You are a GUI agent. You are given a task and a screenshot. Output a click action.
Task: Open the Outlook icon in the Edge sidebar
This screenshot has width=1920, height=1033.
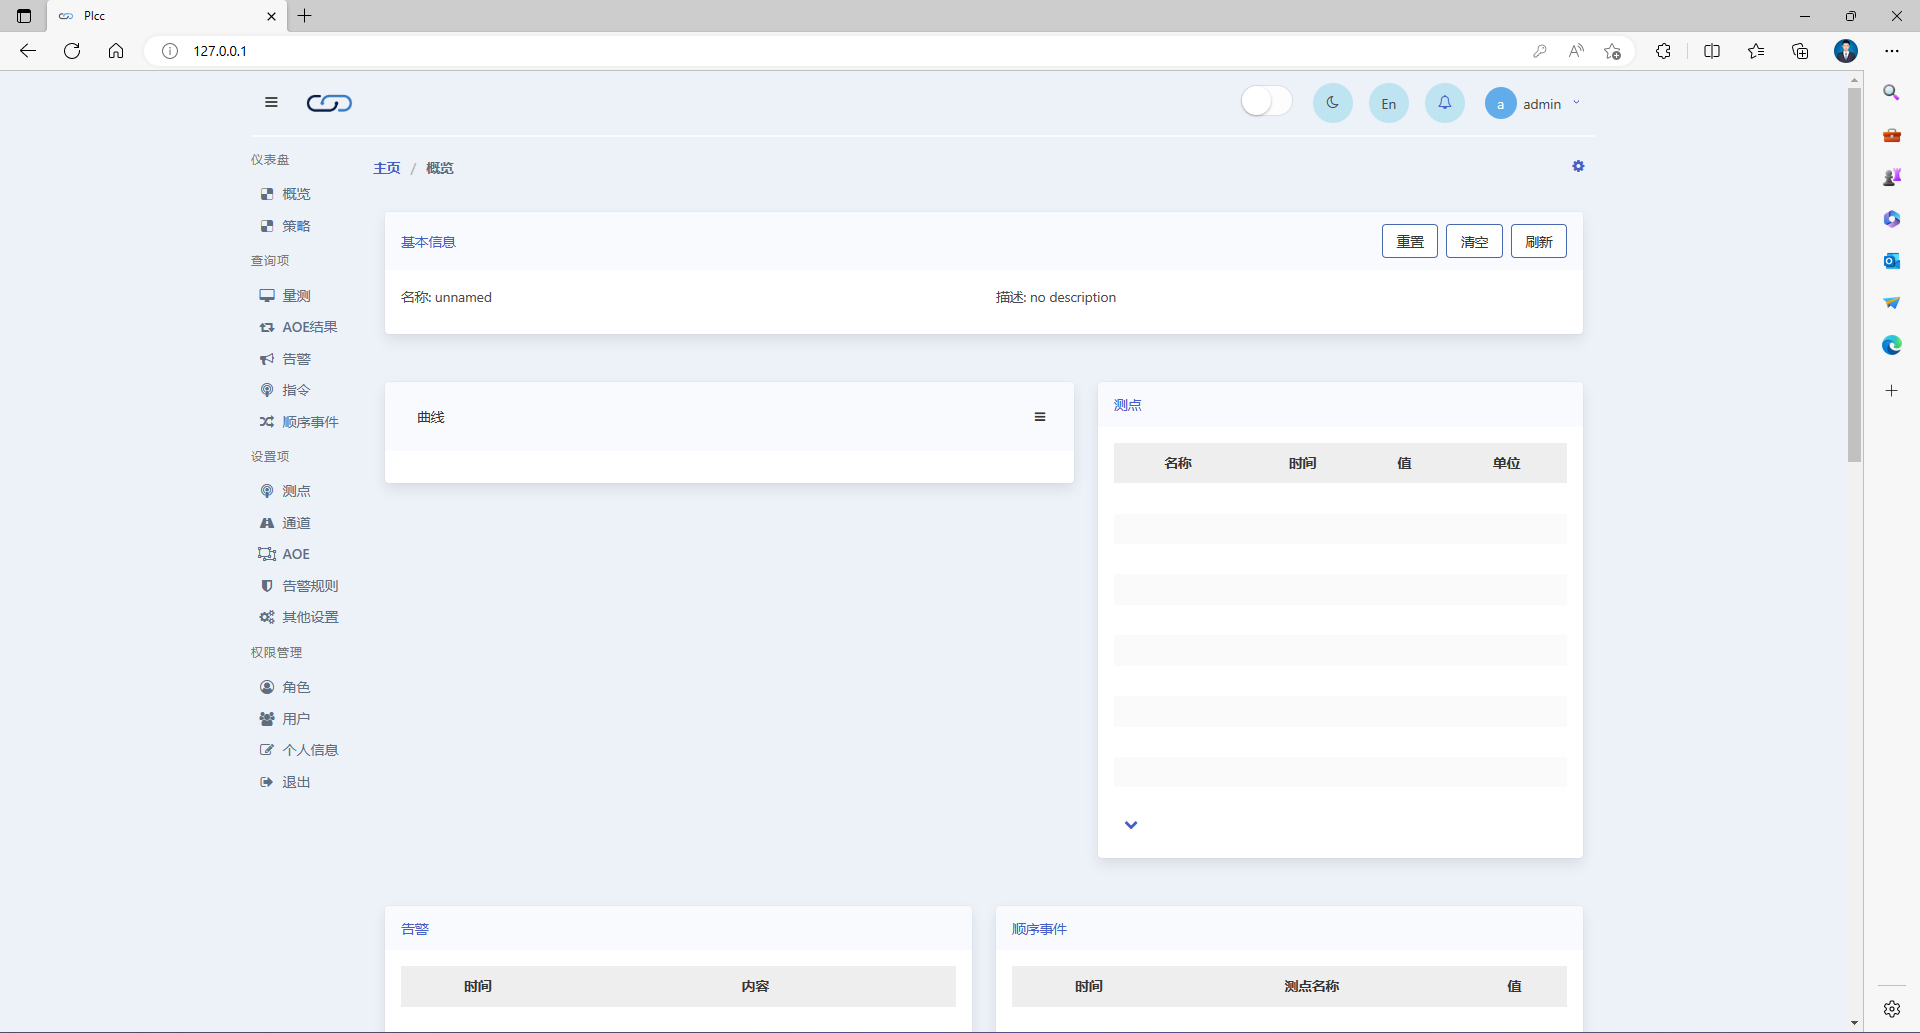(1891, 261)
